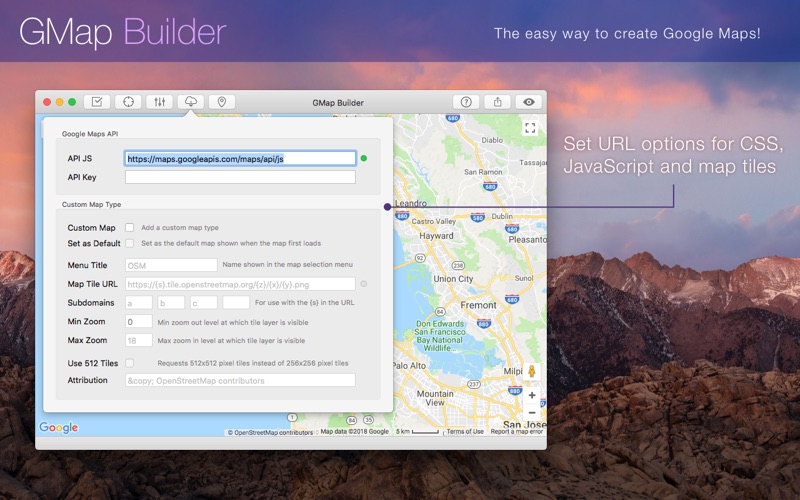Zoom in with the map plus button
The height and width of the screenshot is (500, 800).
point(532,395)
